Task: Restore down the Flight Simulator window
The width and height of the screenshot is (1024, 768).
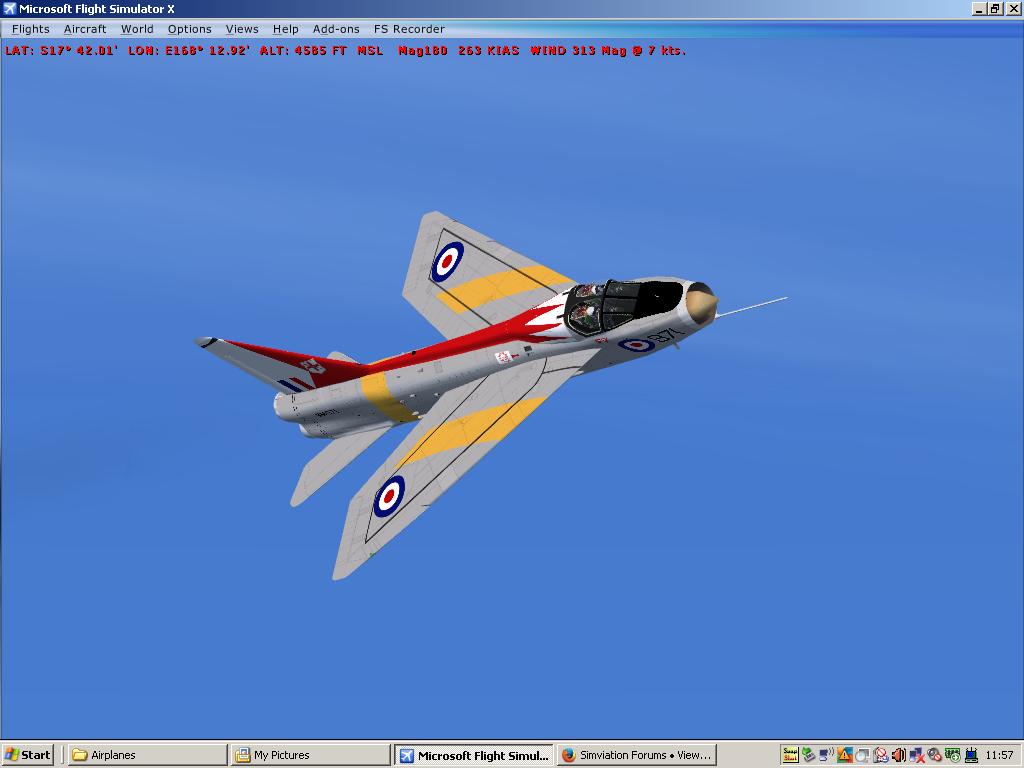Action: coord(995,8)
